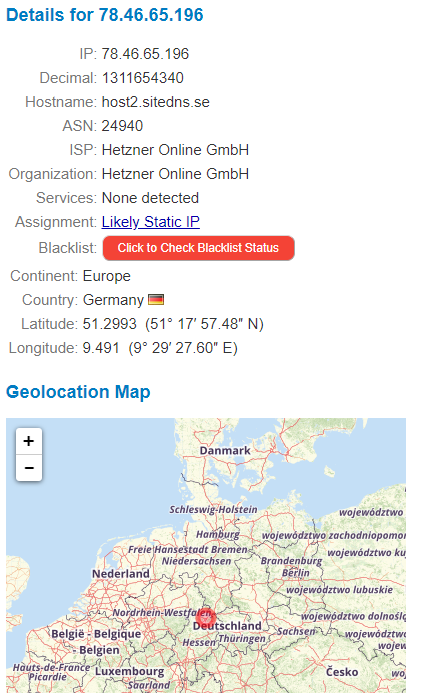Click the red geolocation marker on map
The image size is (433, 693).
tap(206, 616)
